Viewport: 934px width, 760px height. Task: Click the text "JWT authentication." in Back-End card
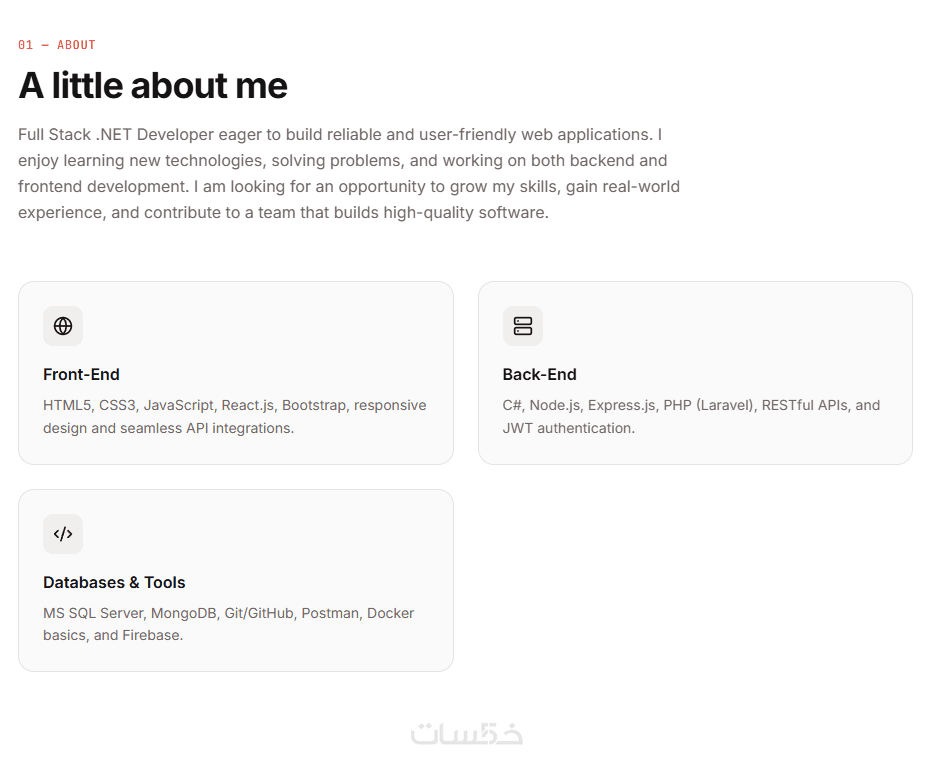pyautogui.click(x=568, y=428)
